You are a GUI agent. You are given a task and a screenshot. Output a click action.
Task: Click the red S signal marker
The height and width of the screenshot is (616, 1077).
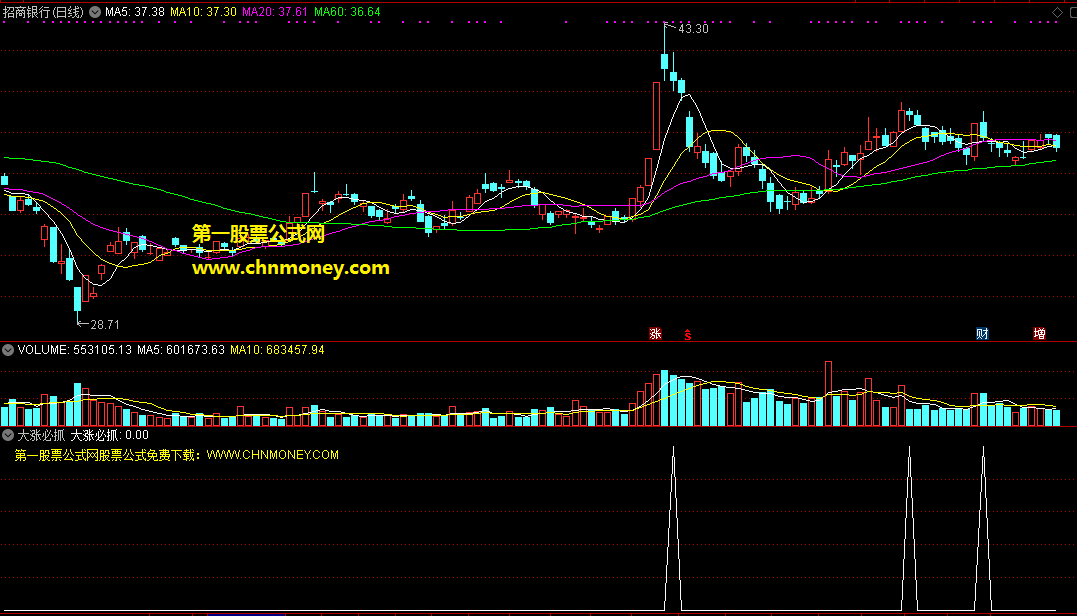pos(688,334)
